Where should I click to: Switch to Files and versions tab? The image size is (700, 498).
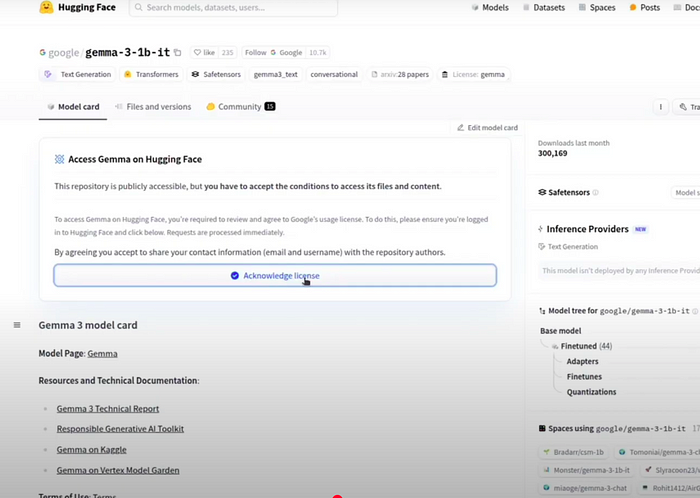coord(153,107)
